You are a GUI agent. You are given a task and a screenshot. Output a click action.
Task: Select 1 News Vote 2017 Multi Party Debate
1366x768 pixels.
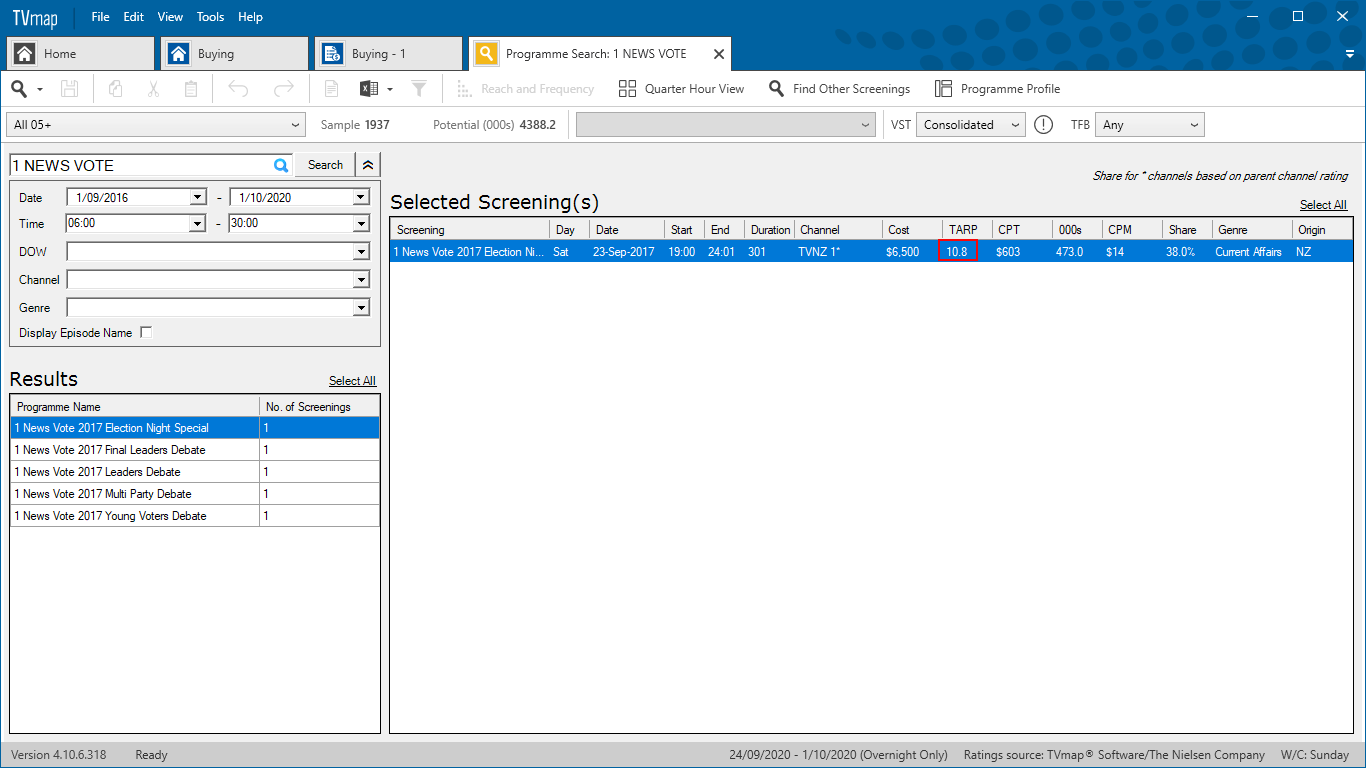pos(195,494)
